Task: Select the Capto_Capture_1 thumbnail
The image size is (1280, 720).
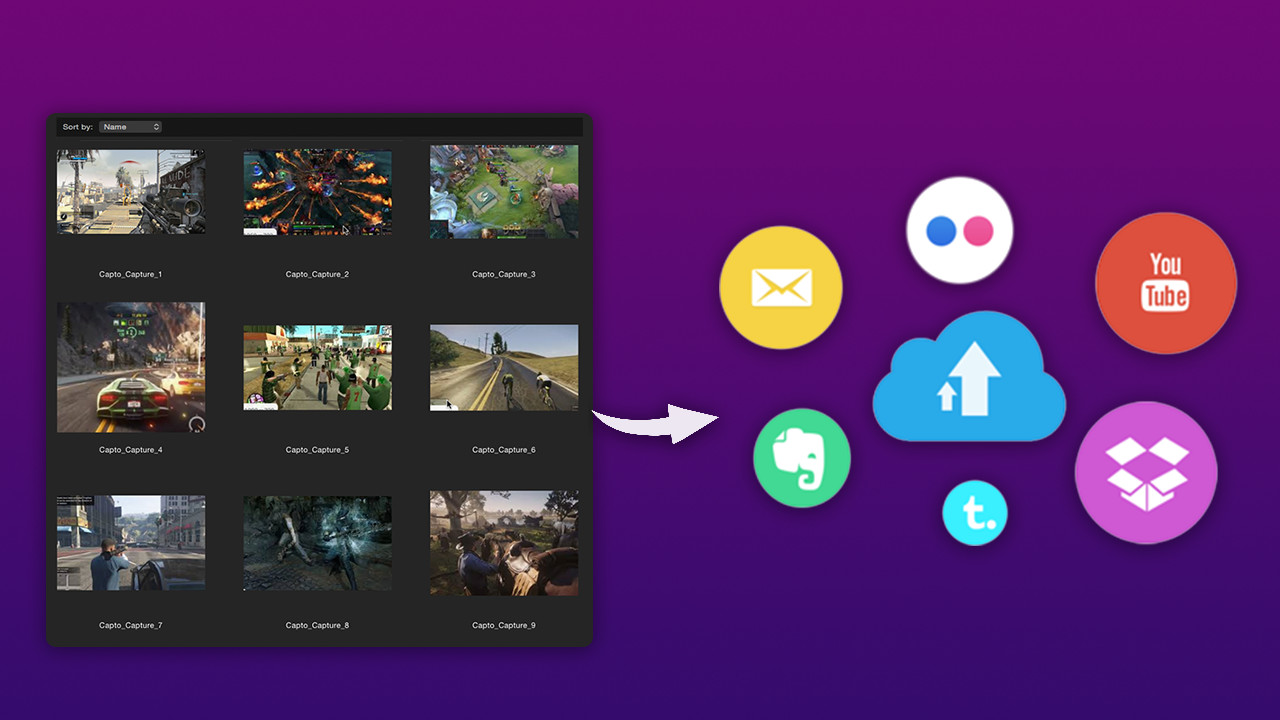Action: point(131,191)
